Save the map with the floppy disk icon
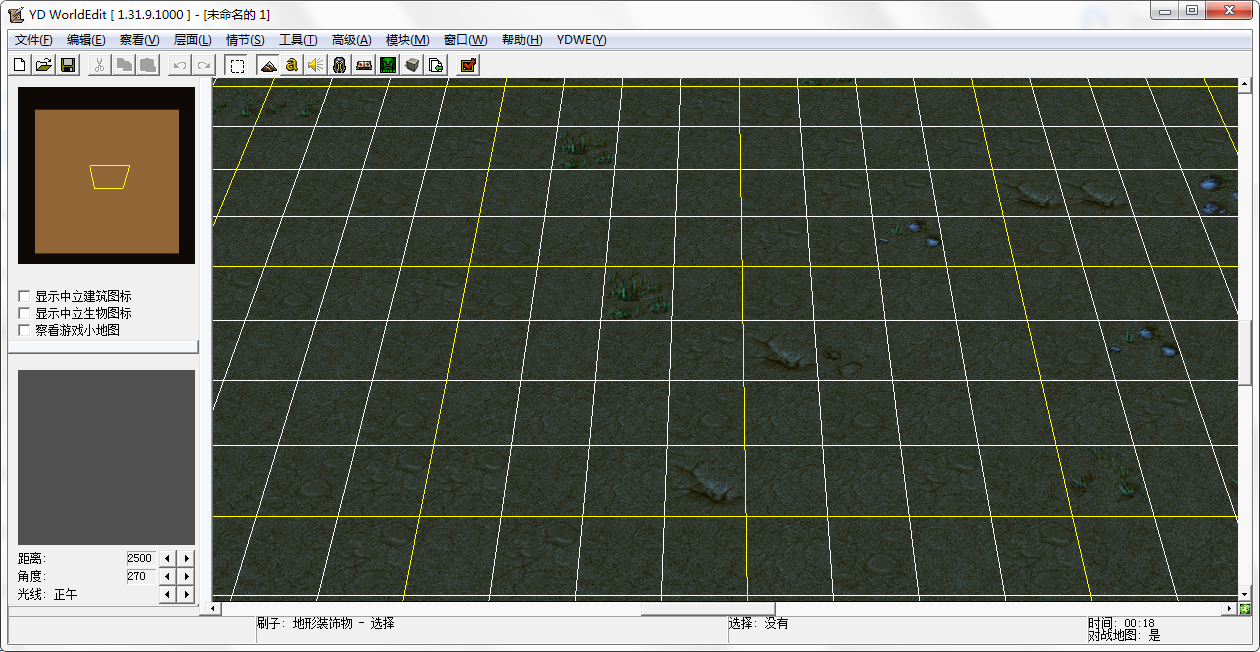The image size is (1260, 652). 68,65
